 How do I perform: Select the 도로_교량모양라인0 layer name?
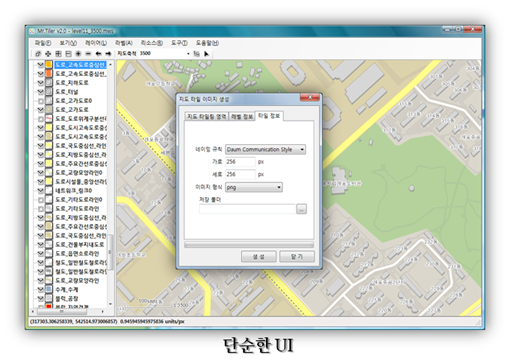tap(79, 172)
